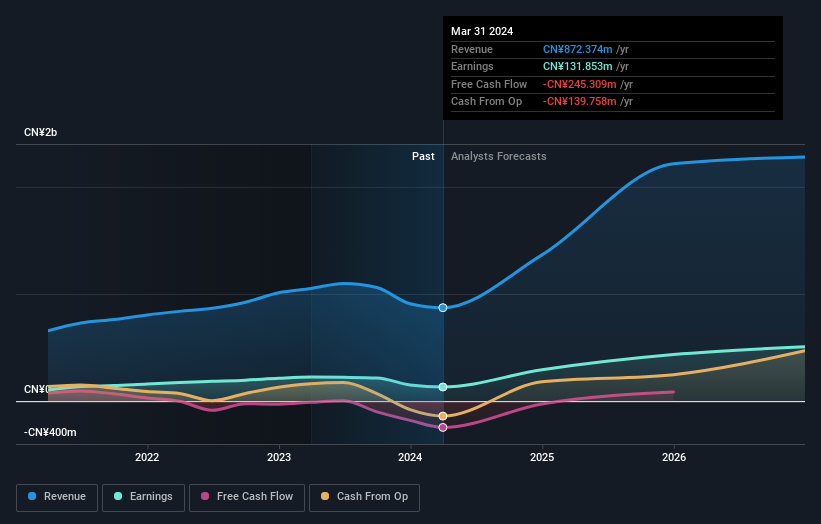Click the Earnings row label in tooltip

472,66
